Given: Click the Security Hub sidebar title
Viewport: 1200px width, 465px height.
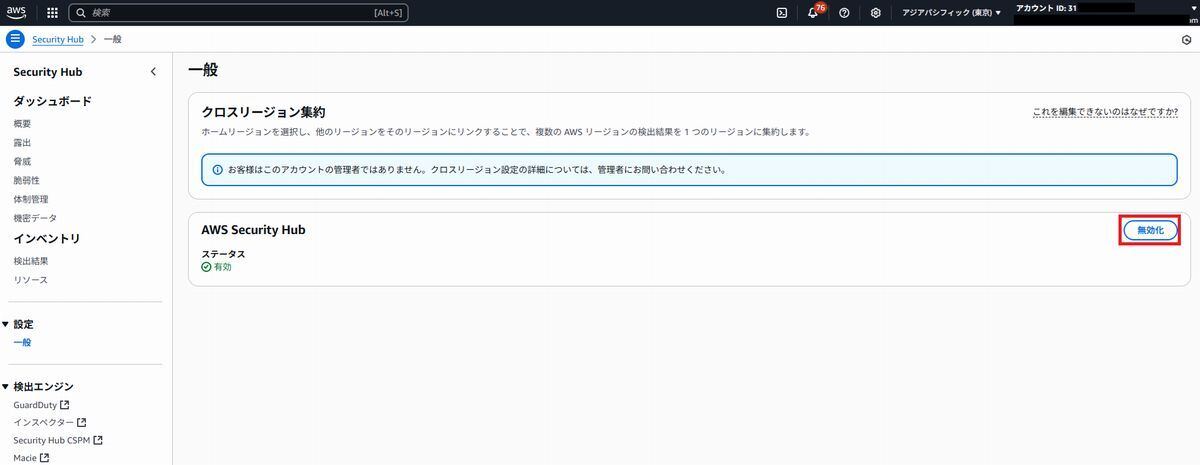Looking at the screenshot, I should pyautogui.click(x=48, y=72).
